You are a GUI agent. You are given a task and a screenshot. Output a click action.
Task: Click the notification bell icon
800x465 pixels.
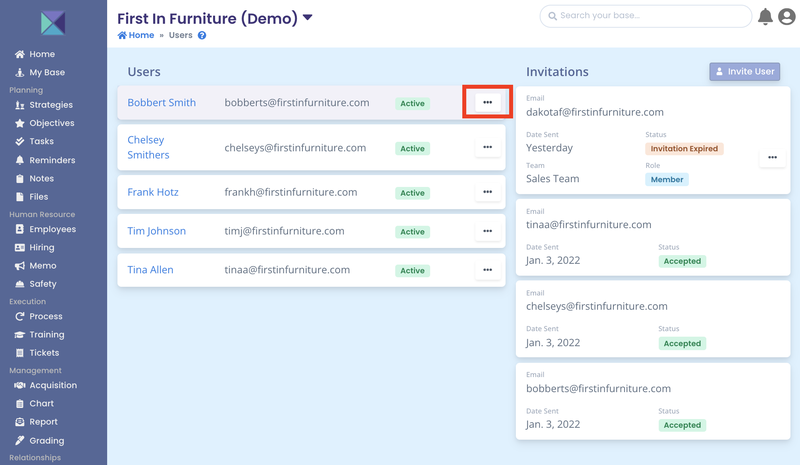(x=765, y=17)
